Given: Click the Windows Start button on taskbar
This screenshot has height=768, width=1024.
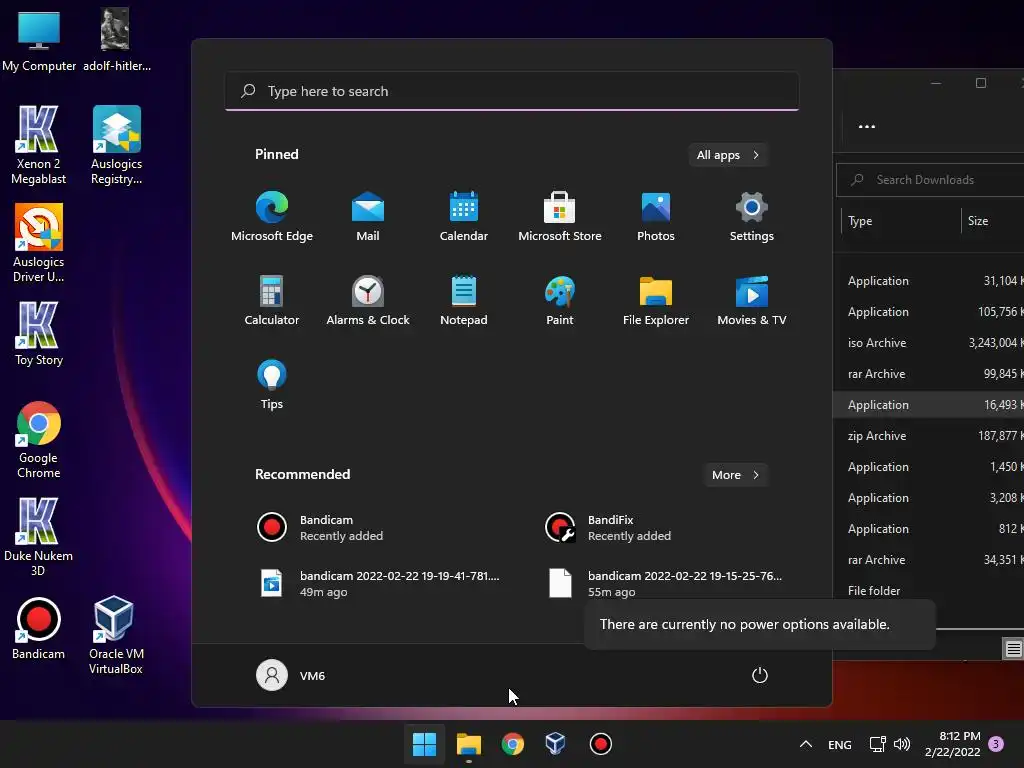Looking at the screenshot, I should (424, 744).
